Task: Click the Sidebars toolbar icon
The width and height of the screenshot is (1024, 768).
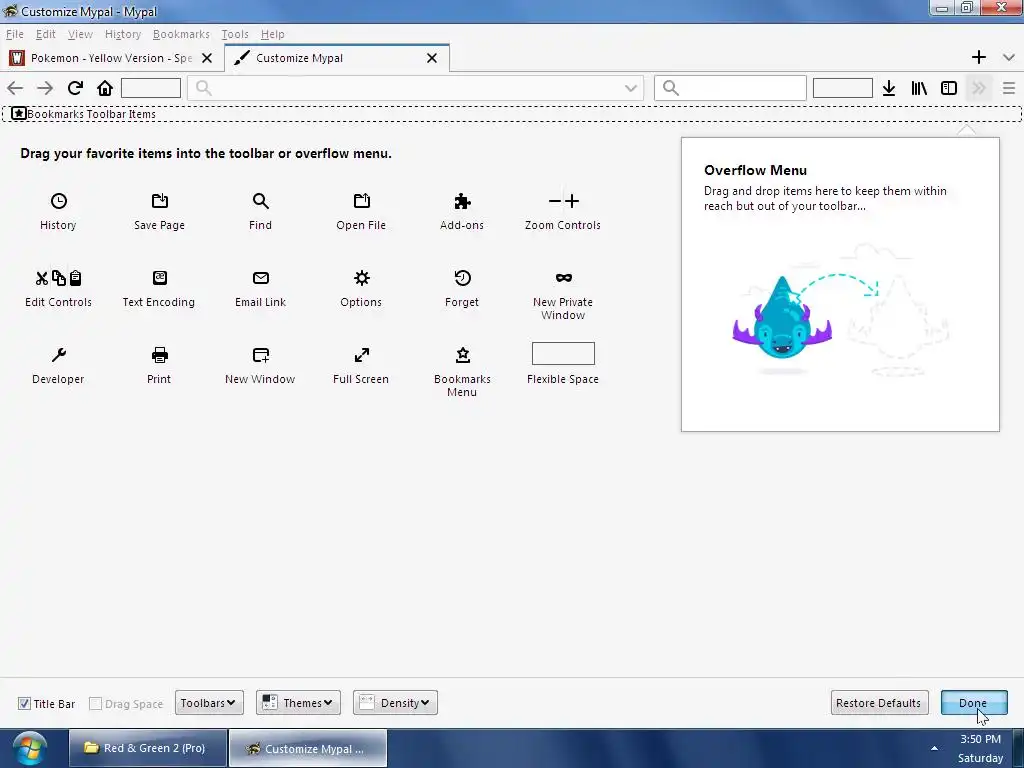Action: tap(949, 88)
